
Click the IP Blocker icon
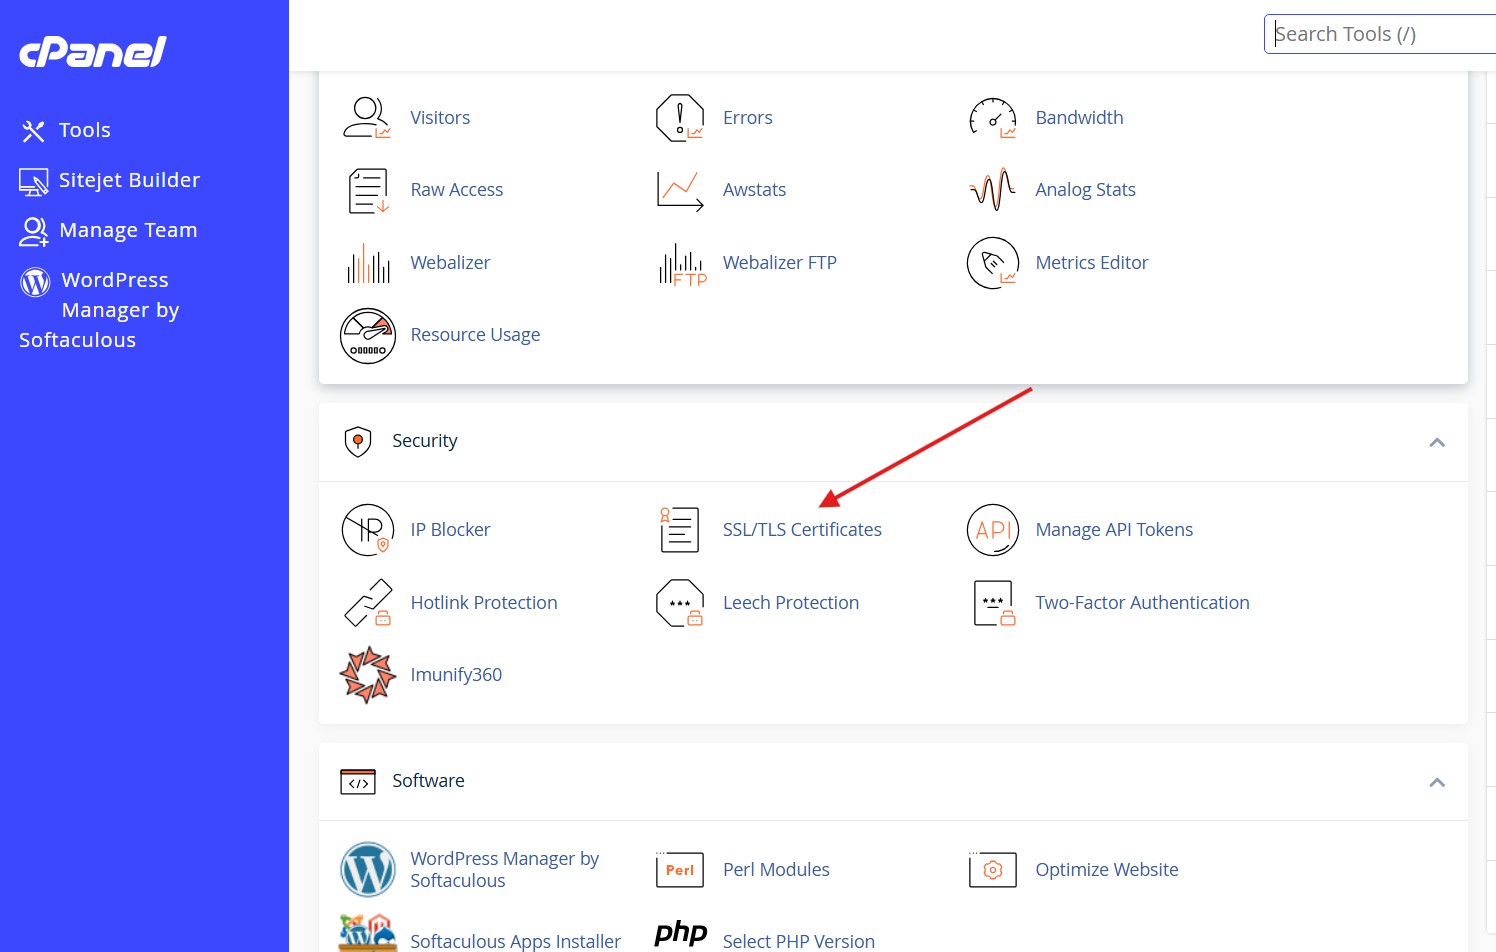(x=368, y=530)
